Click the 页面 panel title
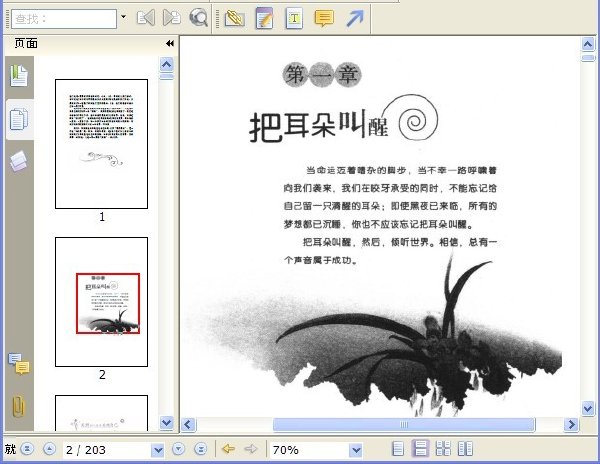600x464 pixels. point(26,43)
